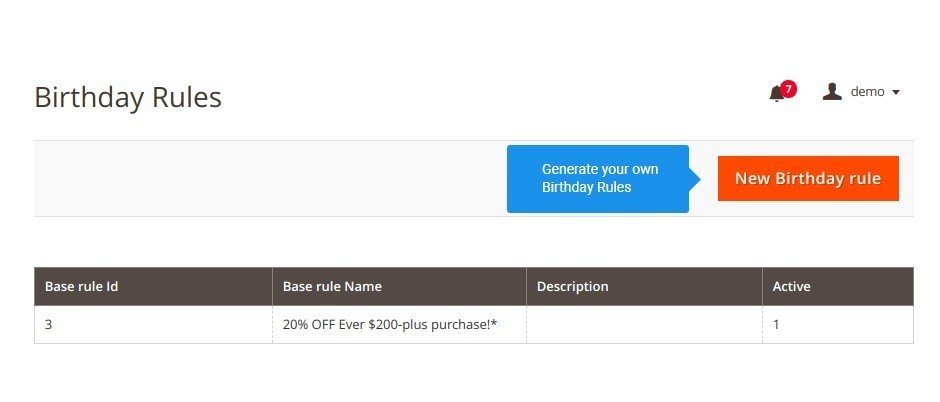Open the notifications bell icon

coord(777,93)
